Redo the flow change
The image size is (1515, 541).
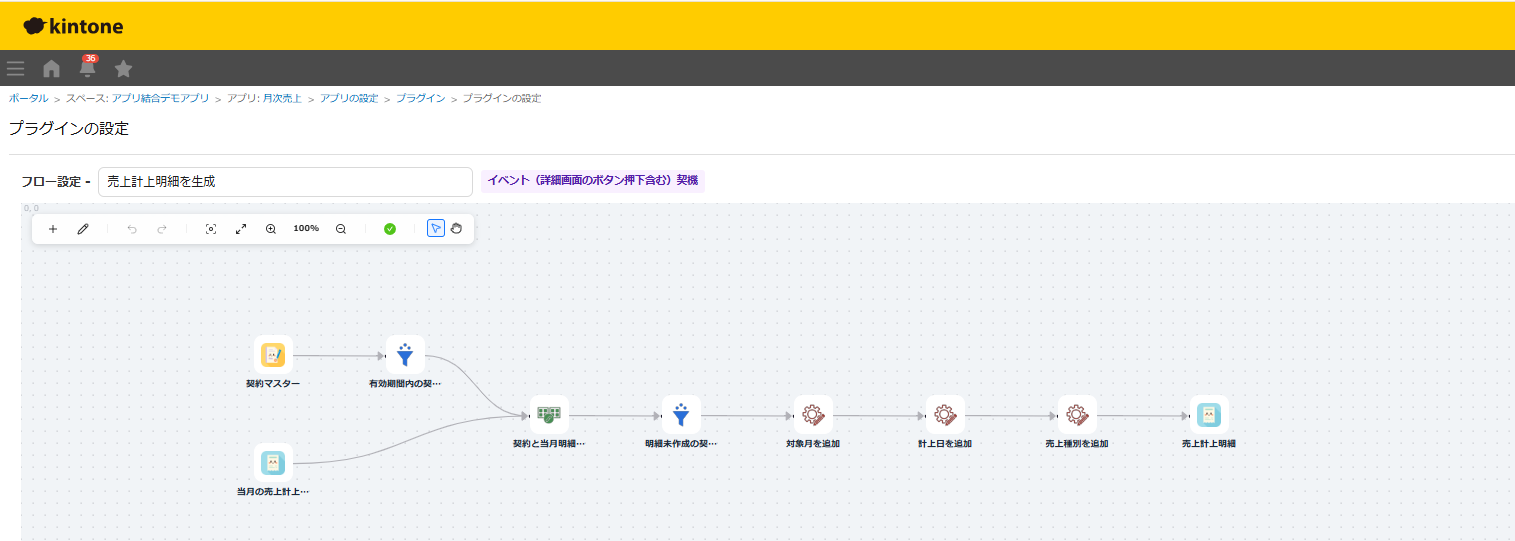[x=162, y=229]
